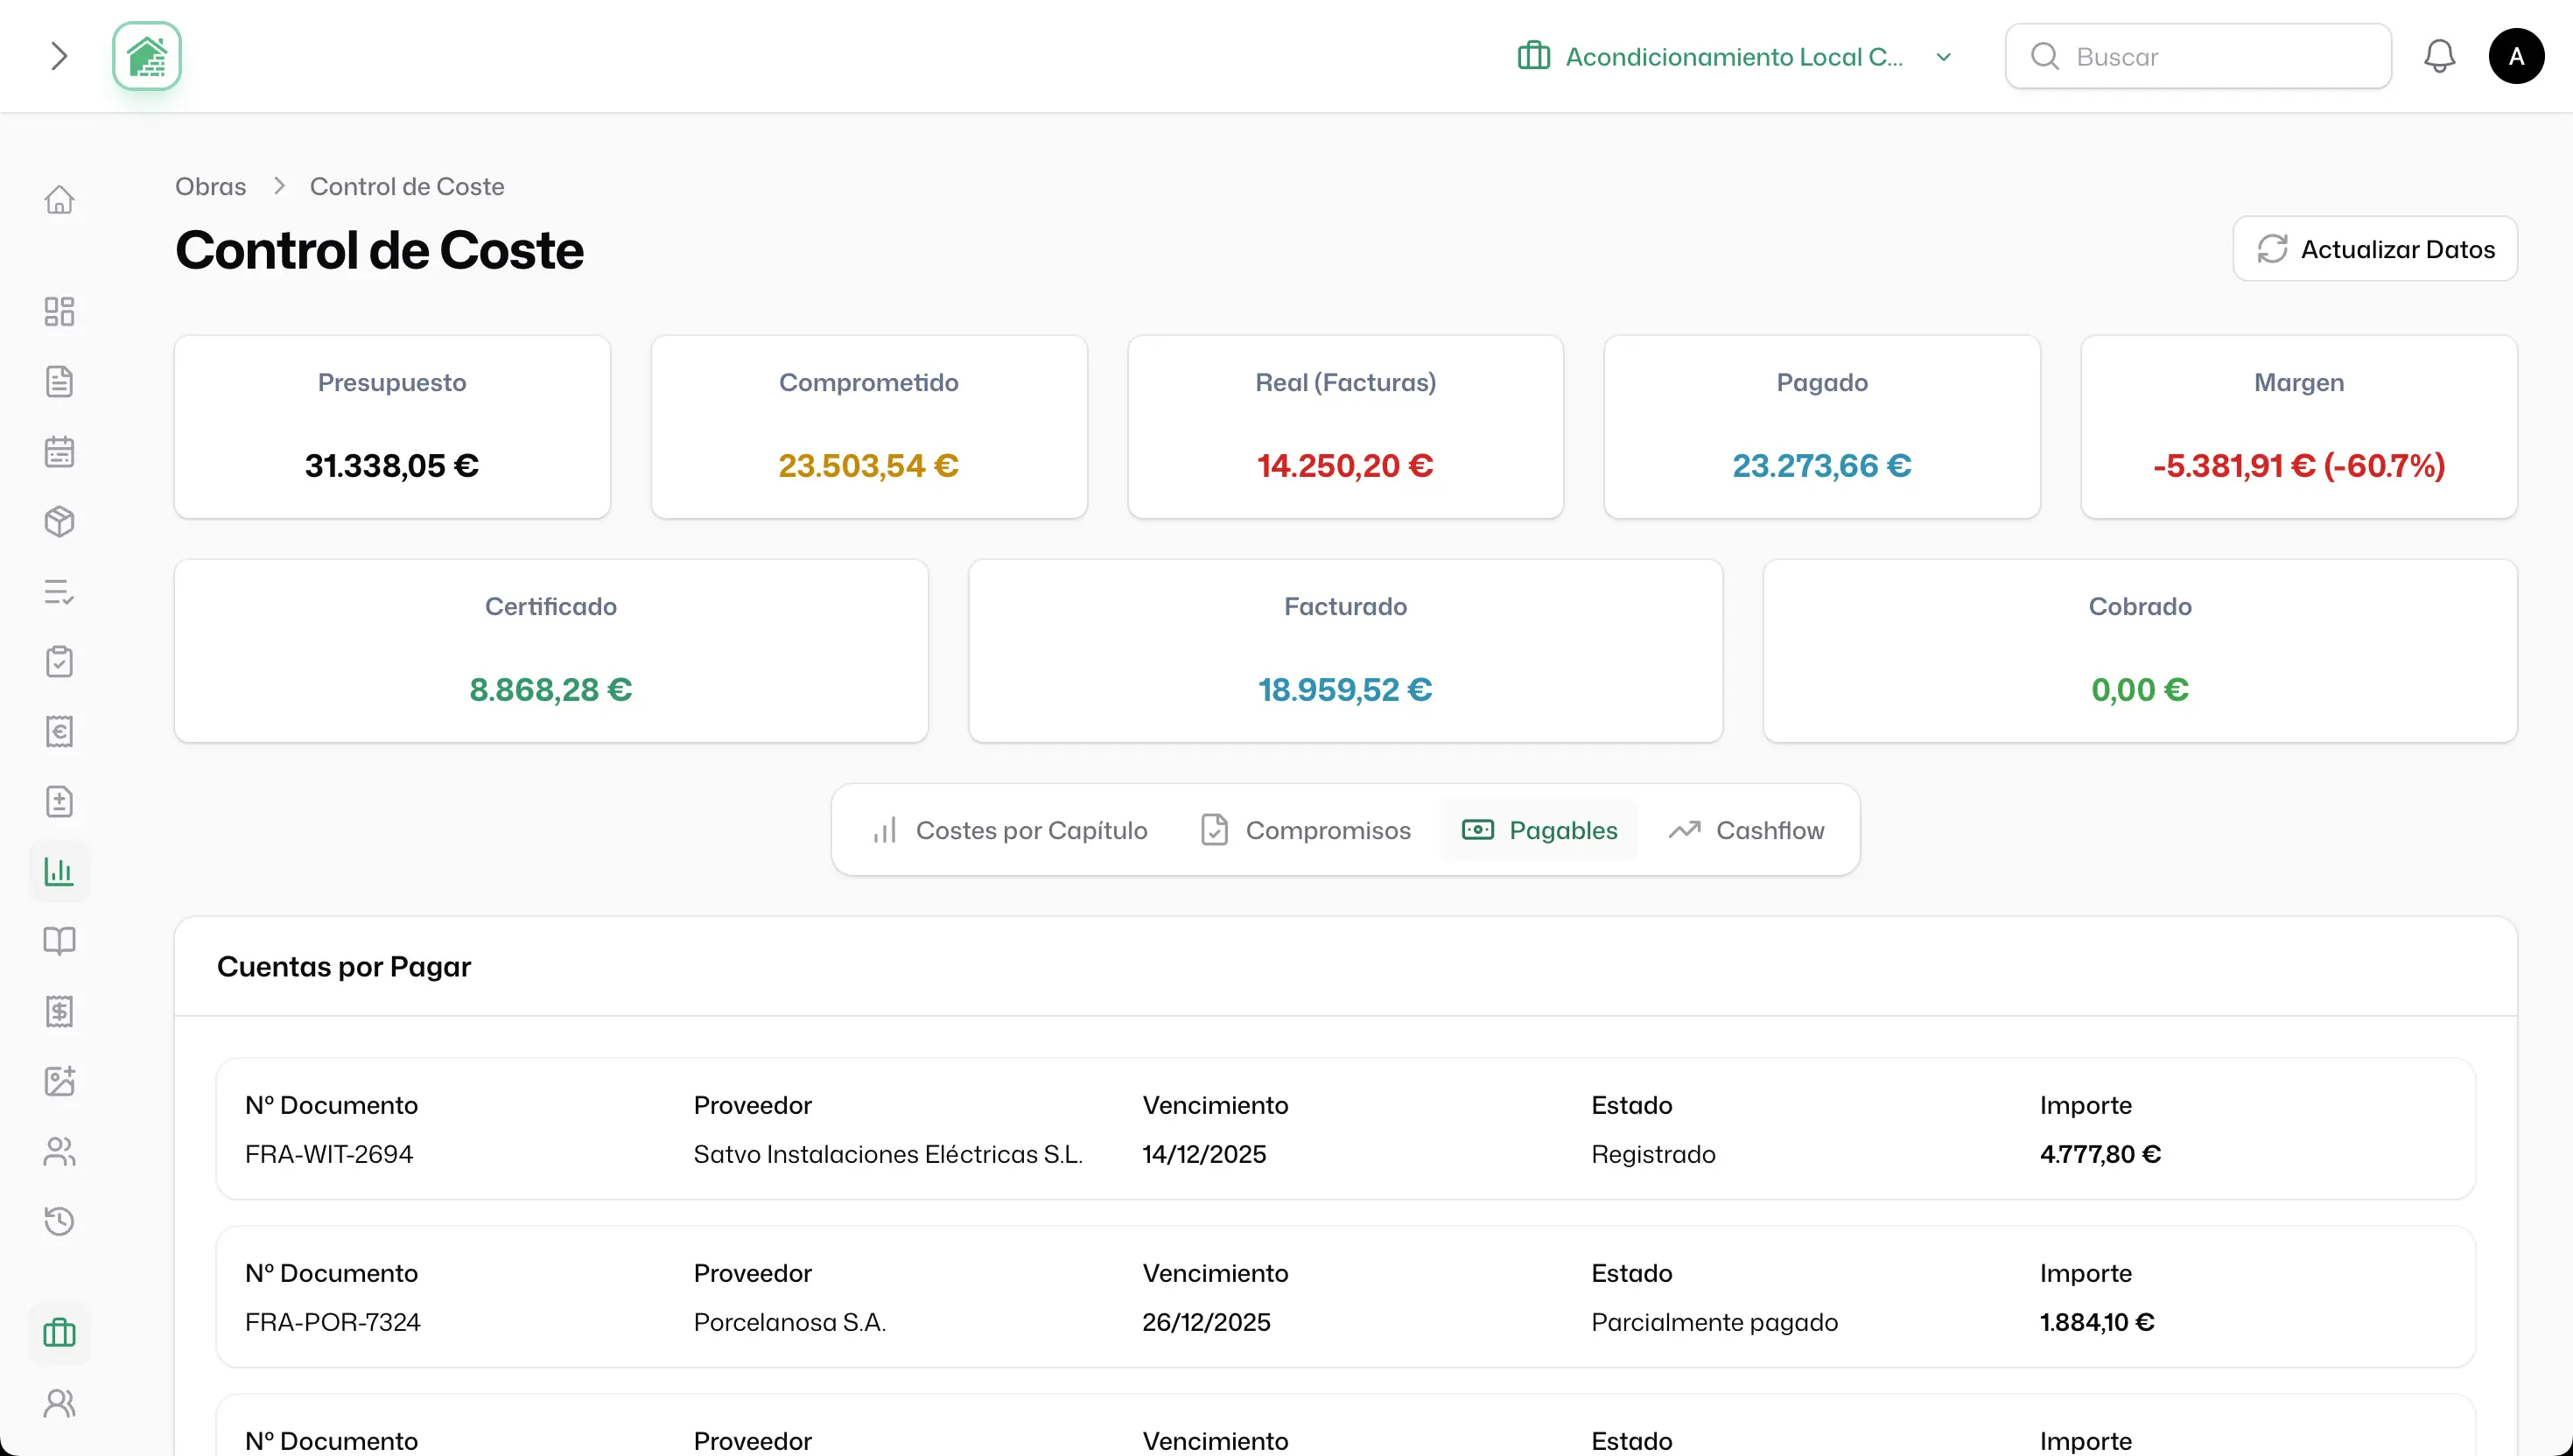Open Costes por Capítulo view
Screen dimensions: 2573x1456
1010,829
